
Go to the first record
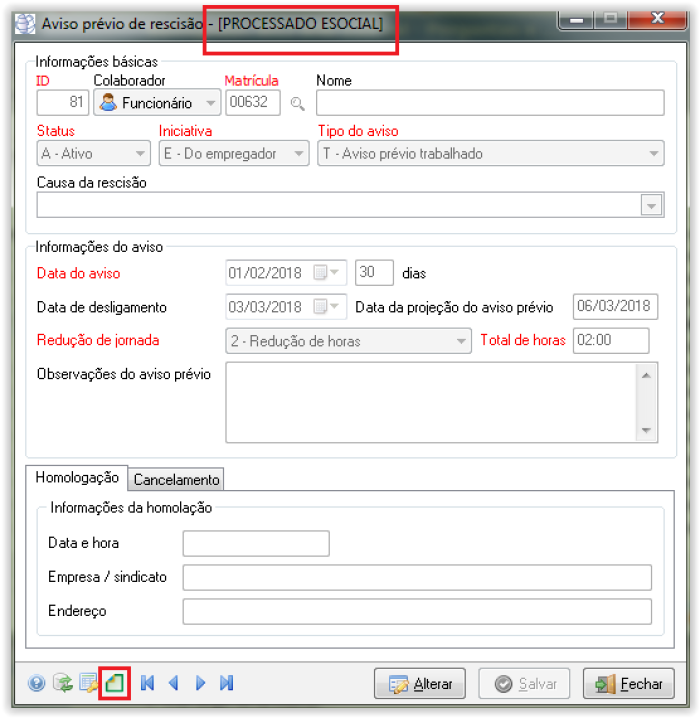tap(148, 684)
